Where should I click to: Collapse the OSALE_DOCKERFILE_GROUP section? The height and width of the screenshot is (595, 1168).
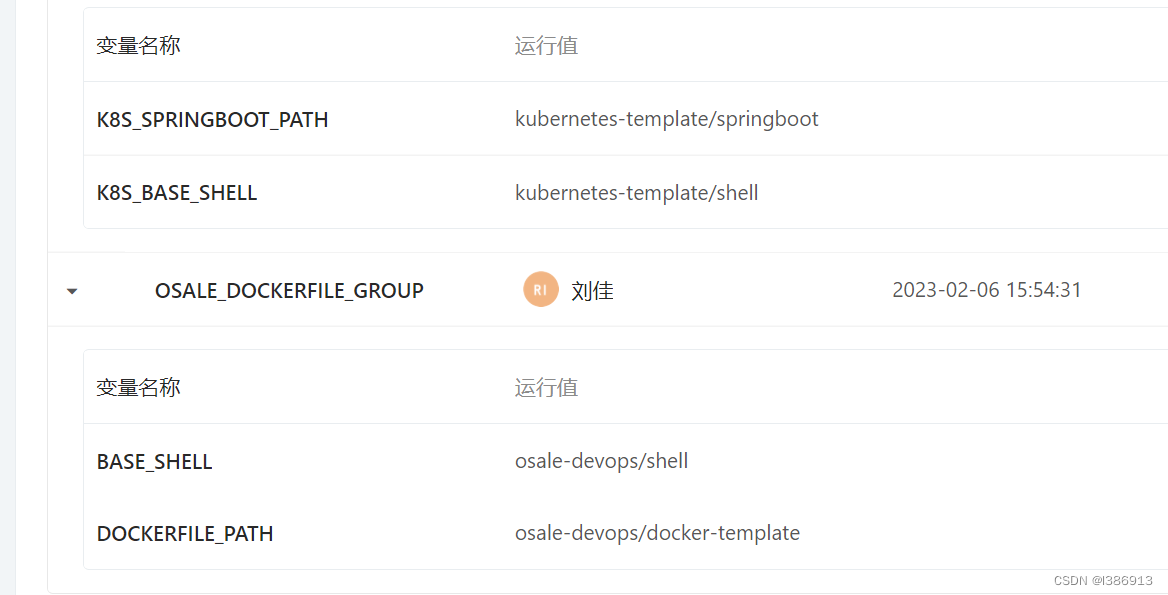[x=71, y=290]
